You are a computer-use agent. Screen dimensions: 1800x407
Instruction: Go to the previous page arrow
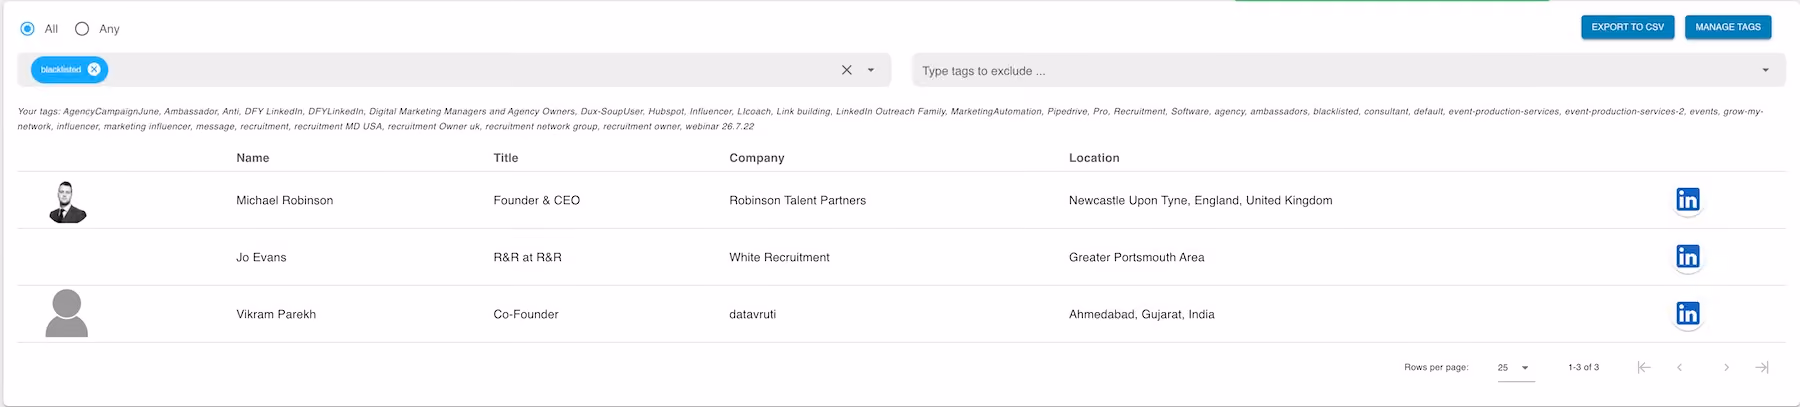(1680, 367)
